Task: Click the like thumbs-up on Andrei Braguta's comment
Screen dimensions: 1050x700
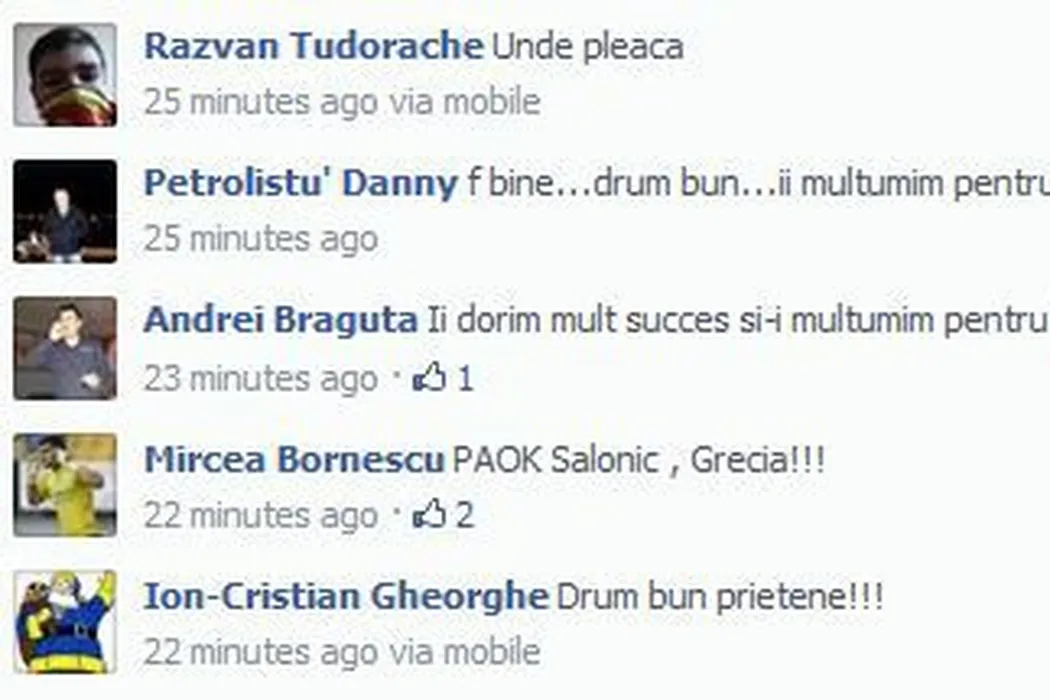Action: pyautogui.click(x=429, y=377)
